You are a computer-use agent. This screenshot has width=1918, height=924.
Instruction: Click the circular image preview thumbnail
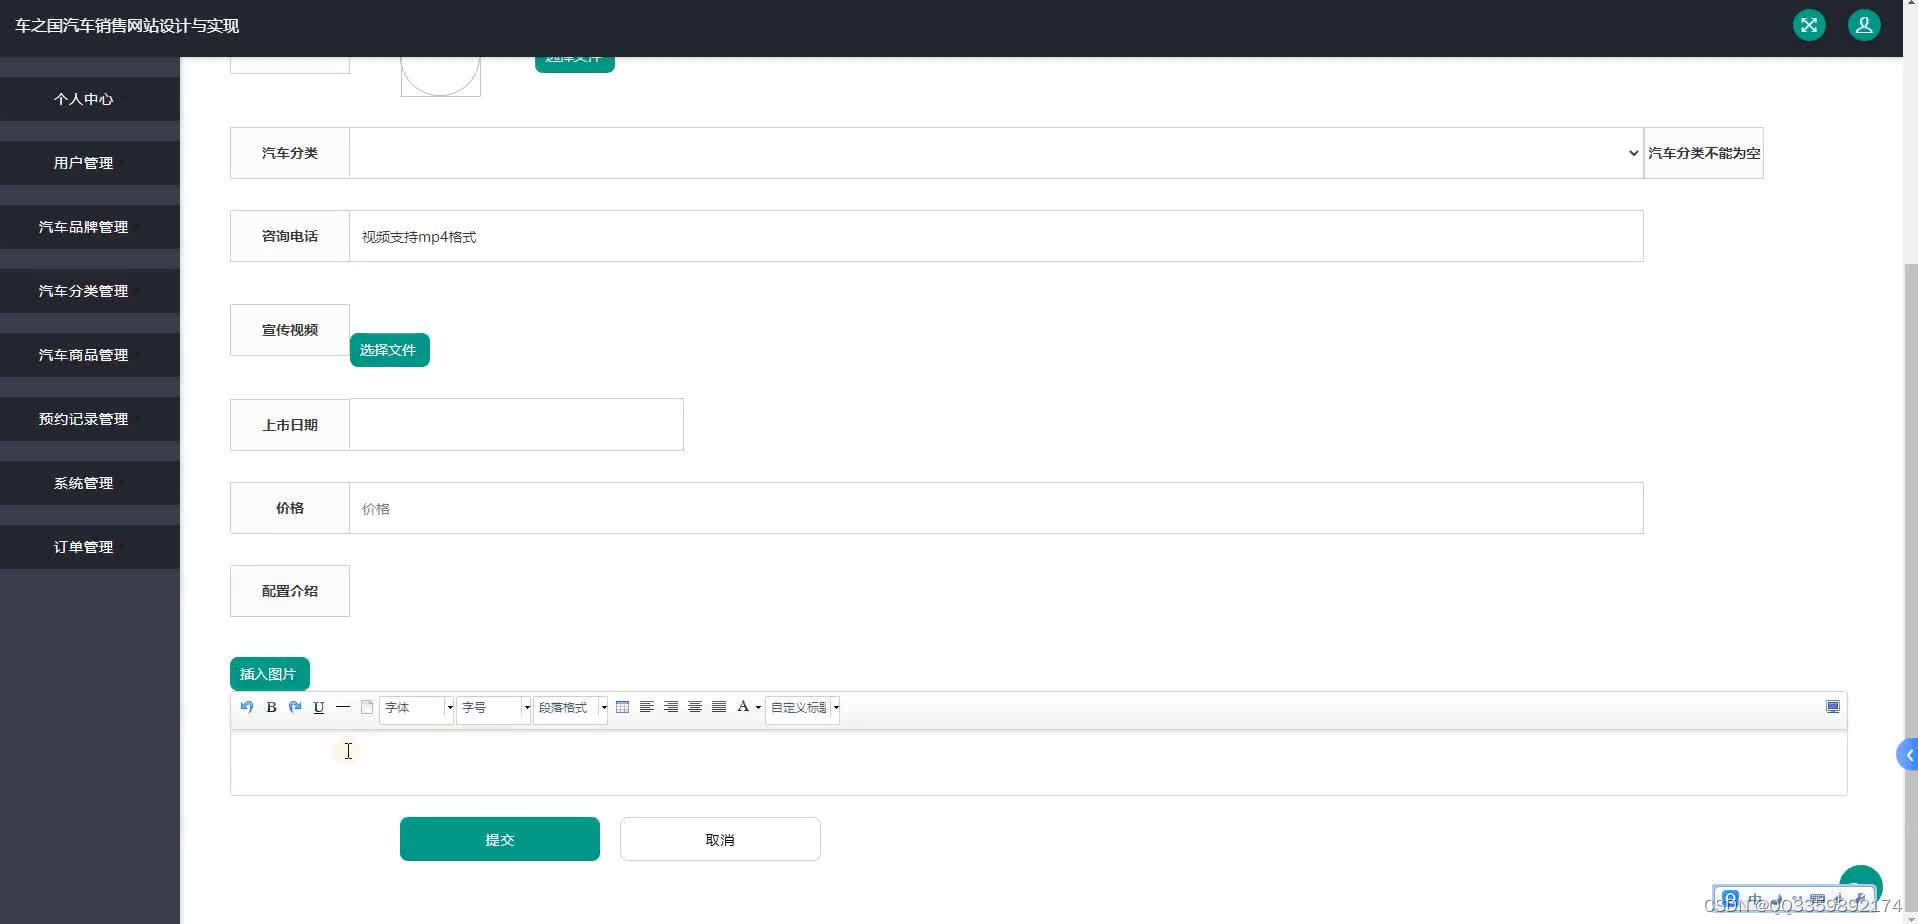click(x=441, y=76)
